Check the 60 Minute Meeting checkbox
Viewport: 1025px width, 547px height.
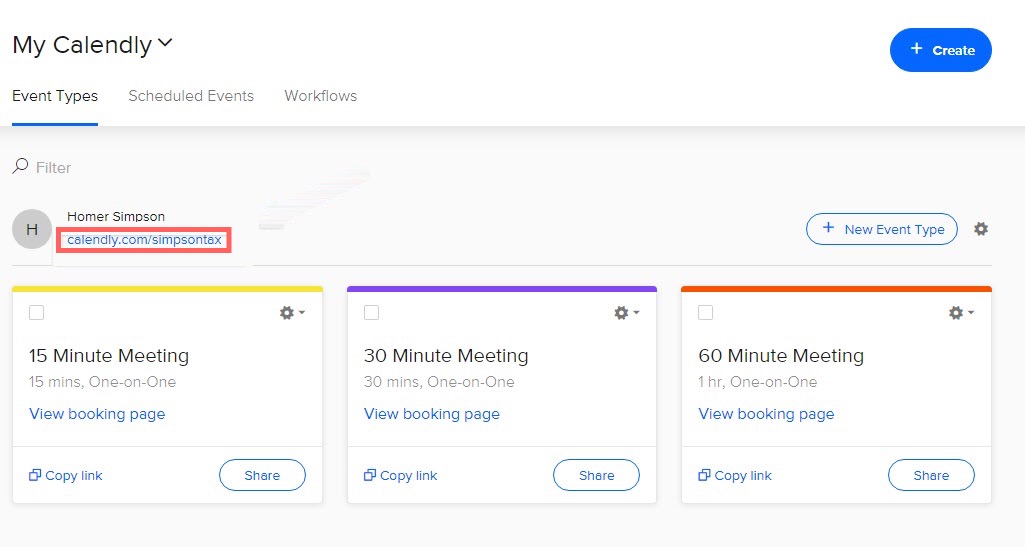coord(706,313)
